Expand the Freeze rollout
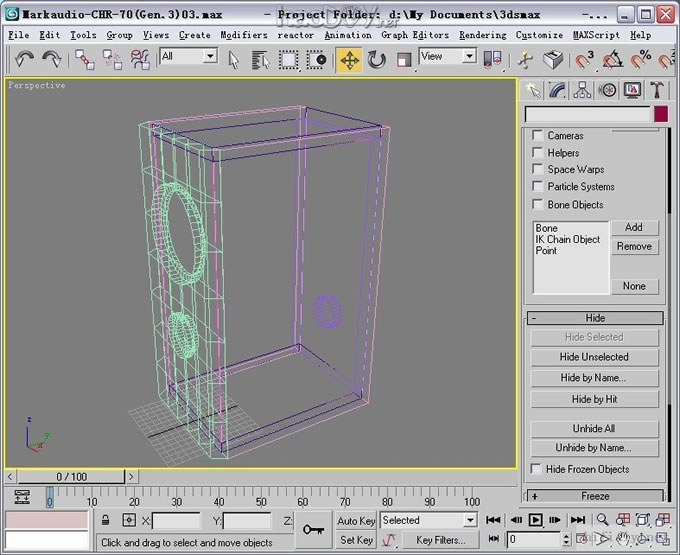680x555 pixels. (x=594, y=496)
